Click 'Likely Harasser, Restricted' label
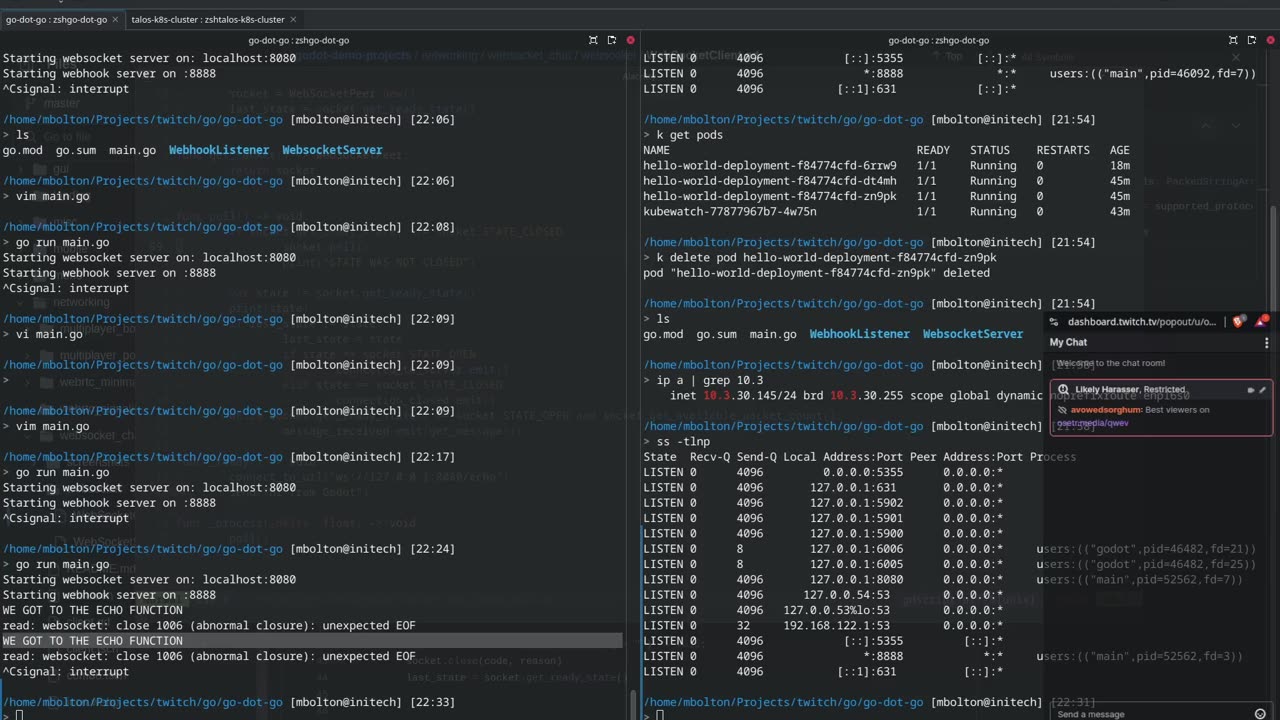The width and height of the screenshot is (1280, 720). point(1130,389)
